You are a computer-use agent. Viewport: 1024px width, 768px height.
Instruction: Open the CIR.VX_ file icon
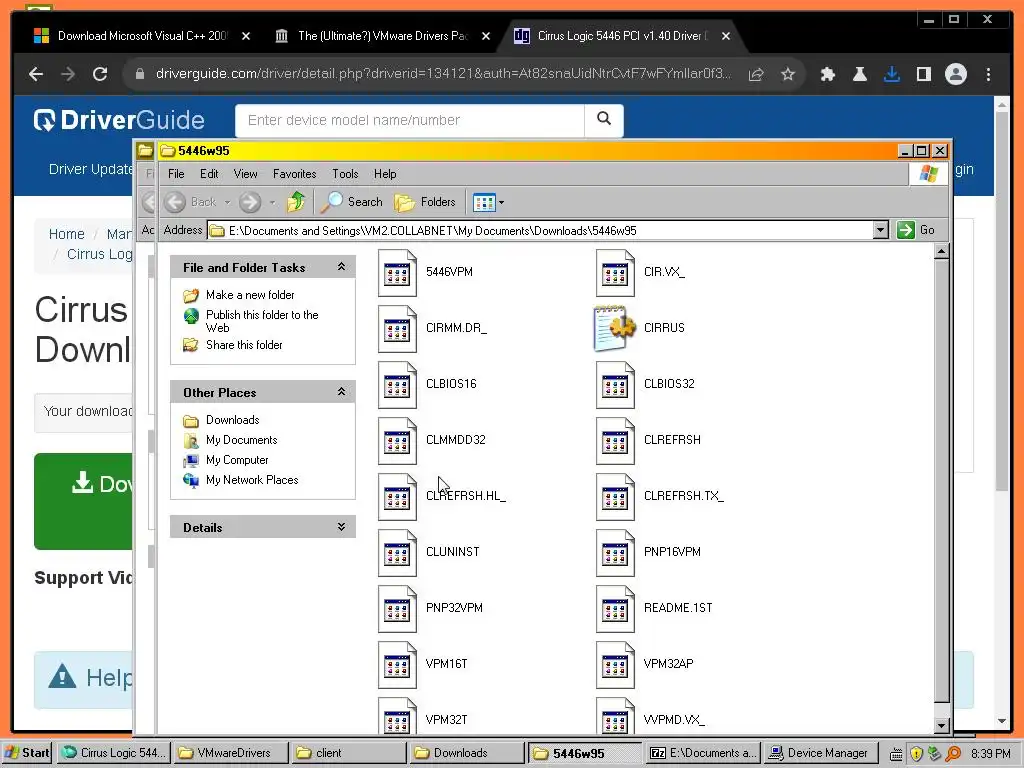coord(615,273)
